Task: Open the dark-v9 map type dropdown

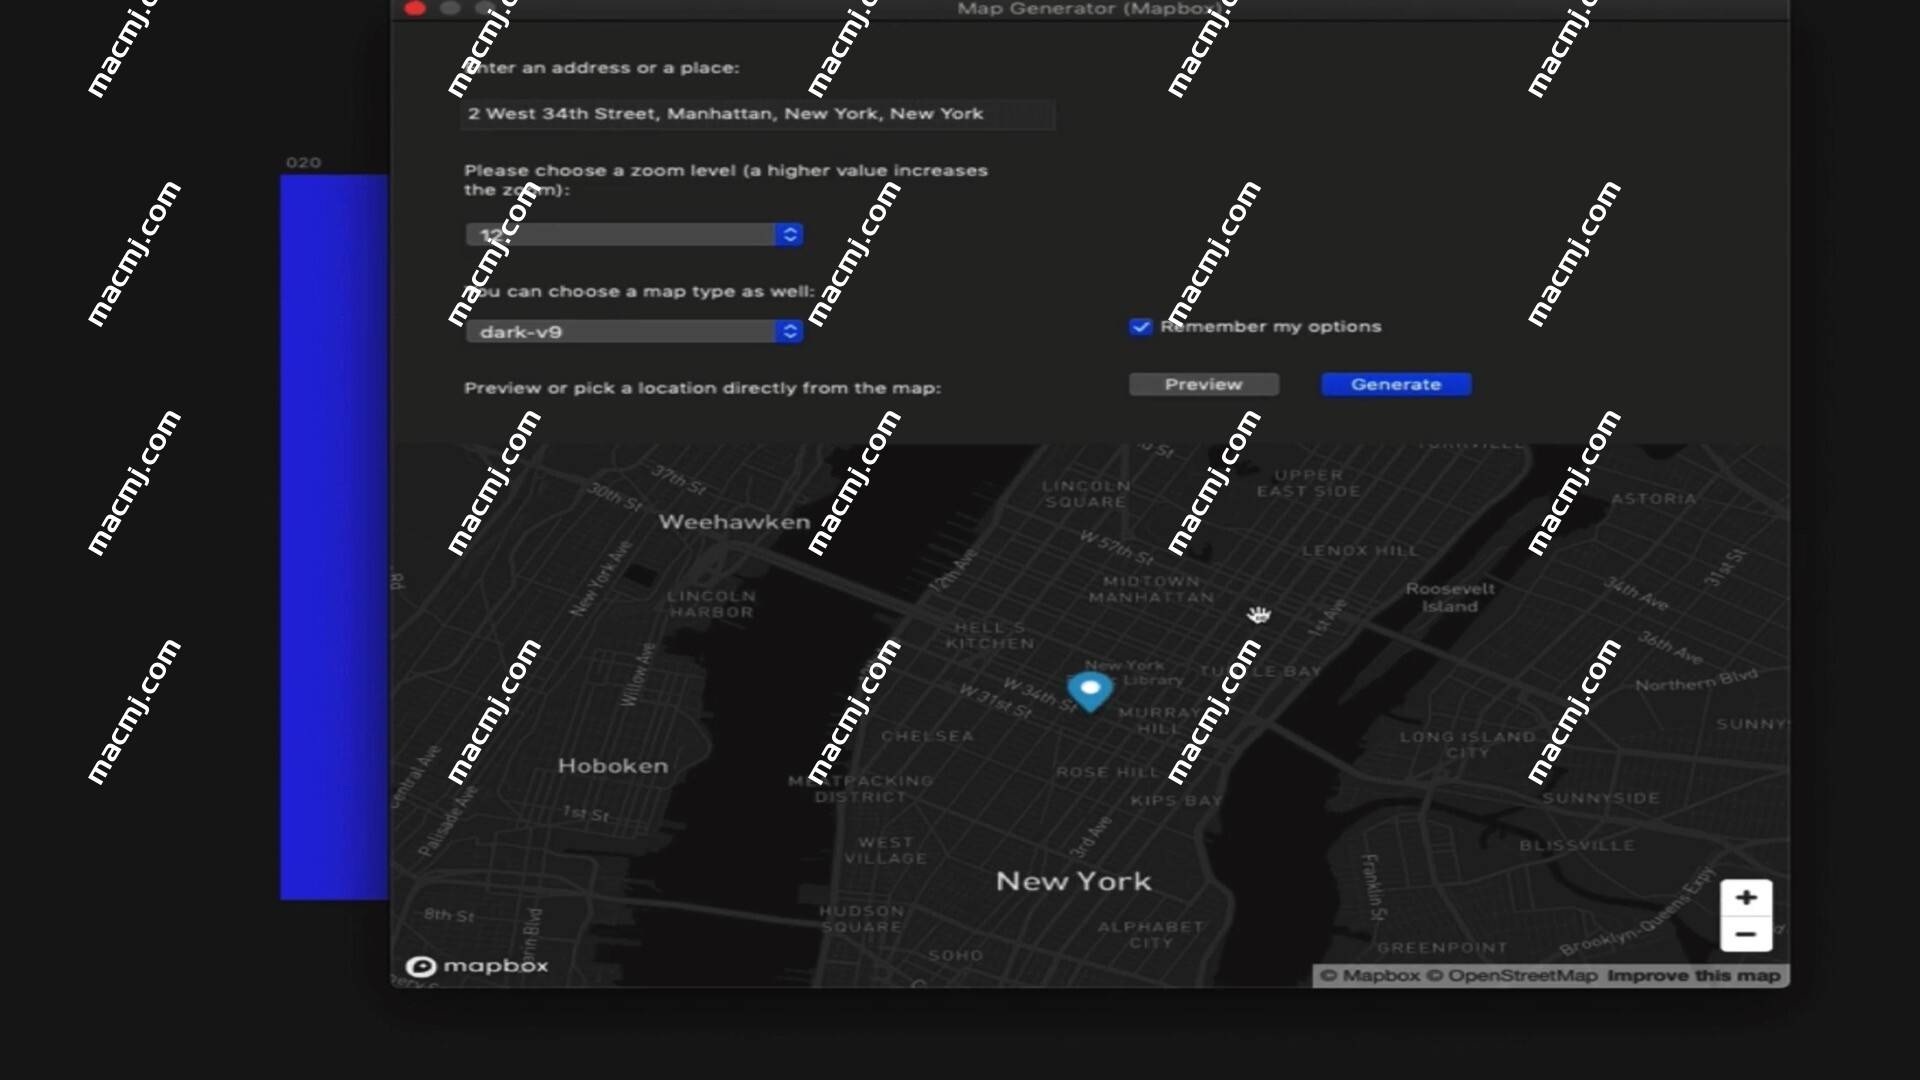Action: tap(634, 332)
